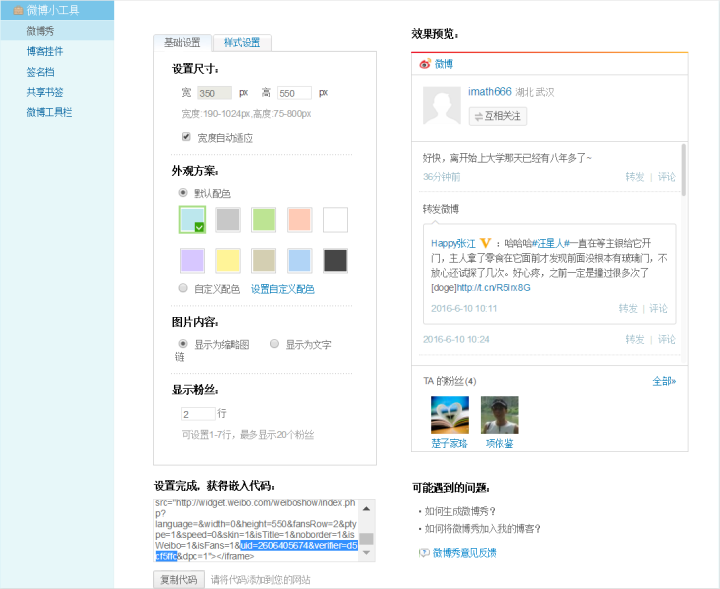Click the preview feed vertical scrollbar
The height and width of the screenshot is (589, 720).
pos(684,170)
